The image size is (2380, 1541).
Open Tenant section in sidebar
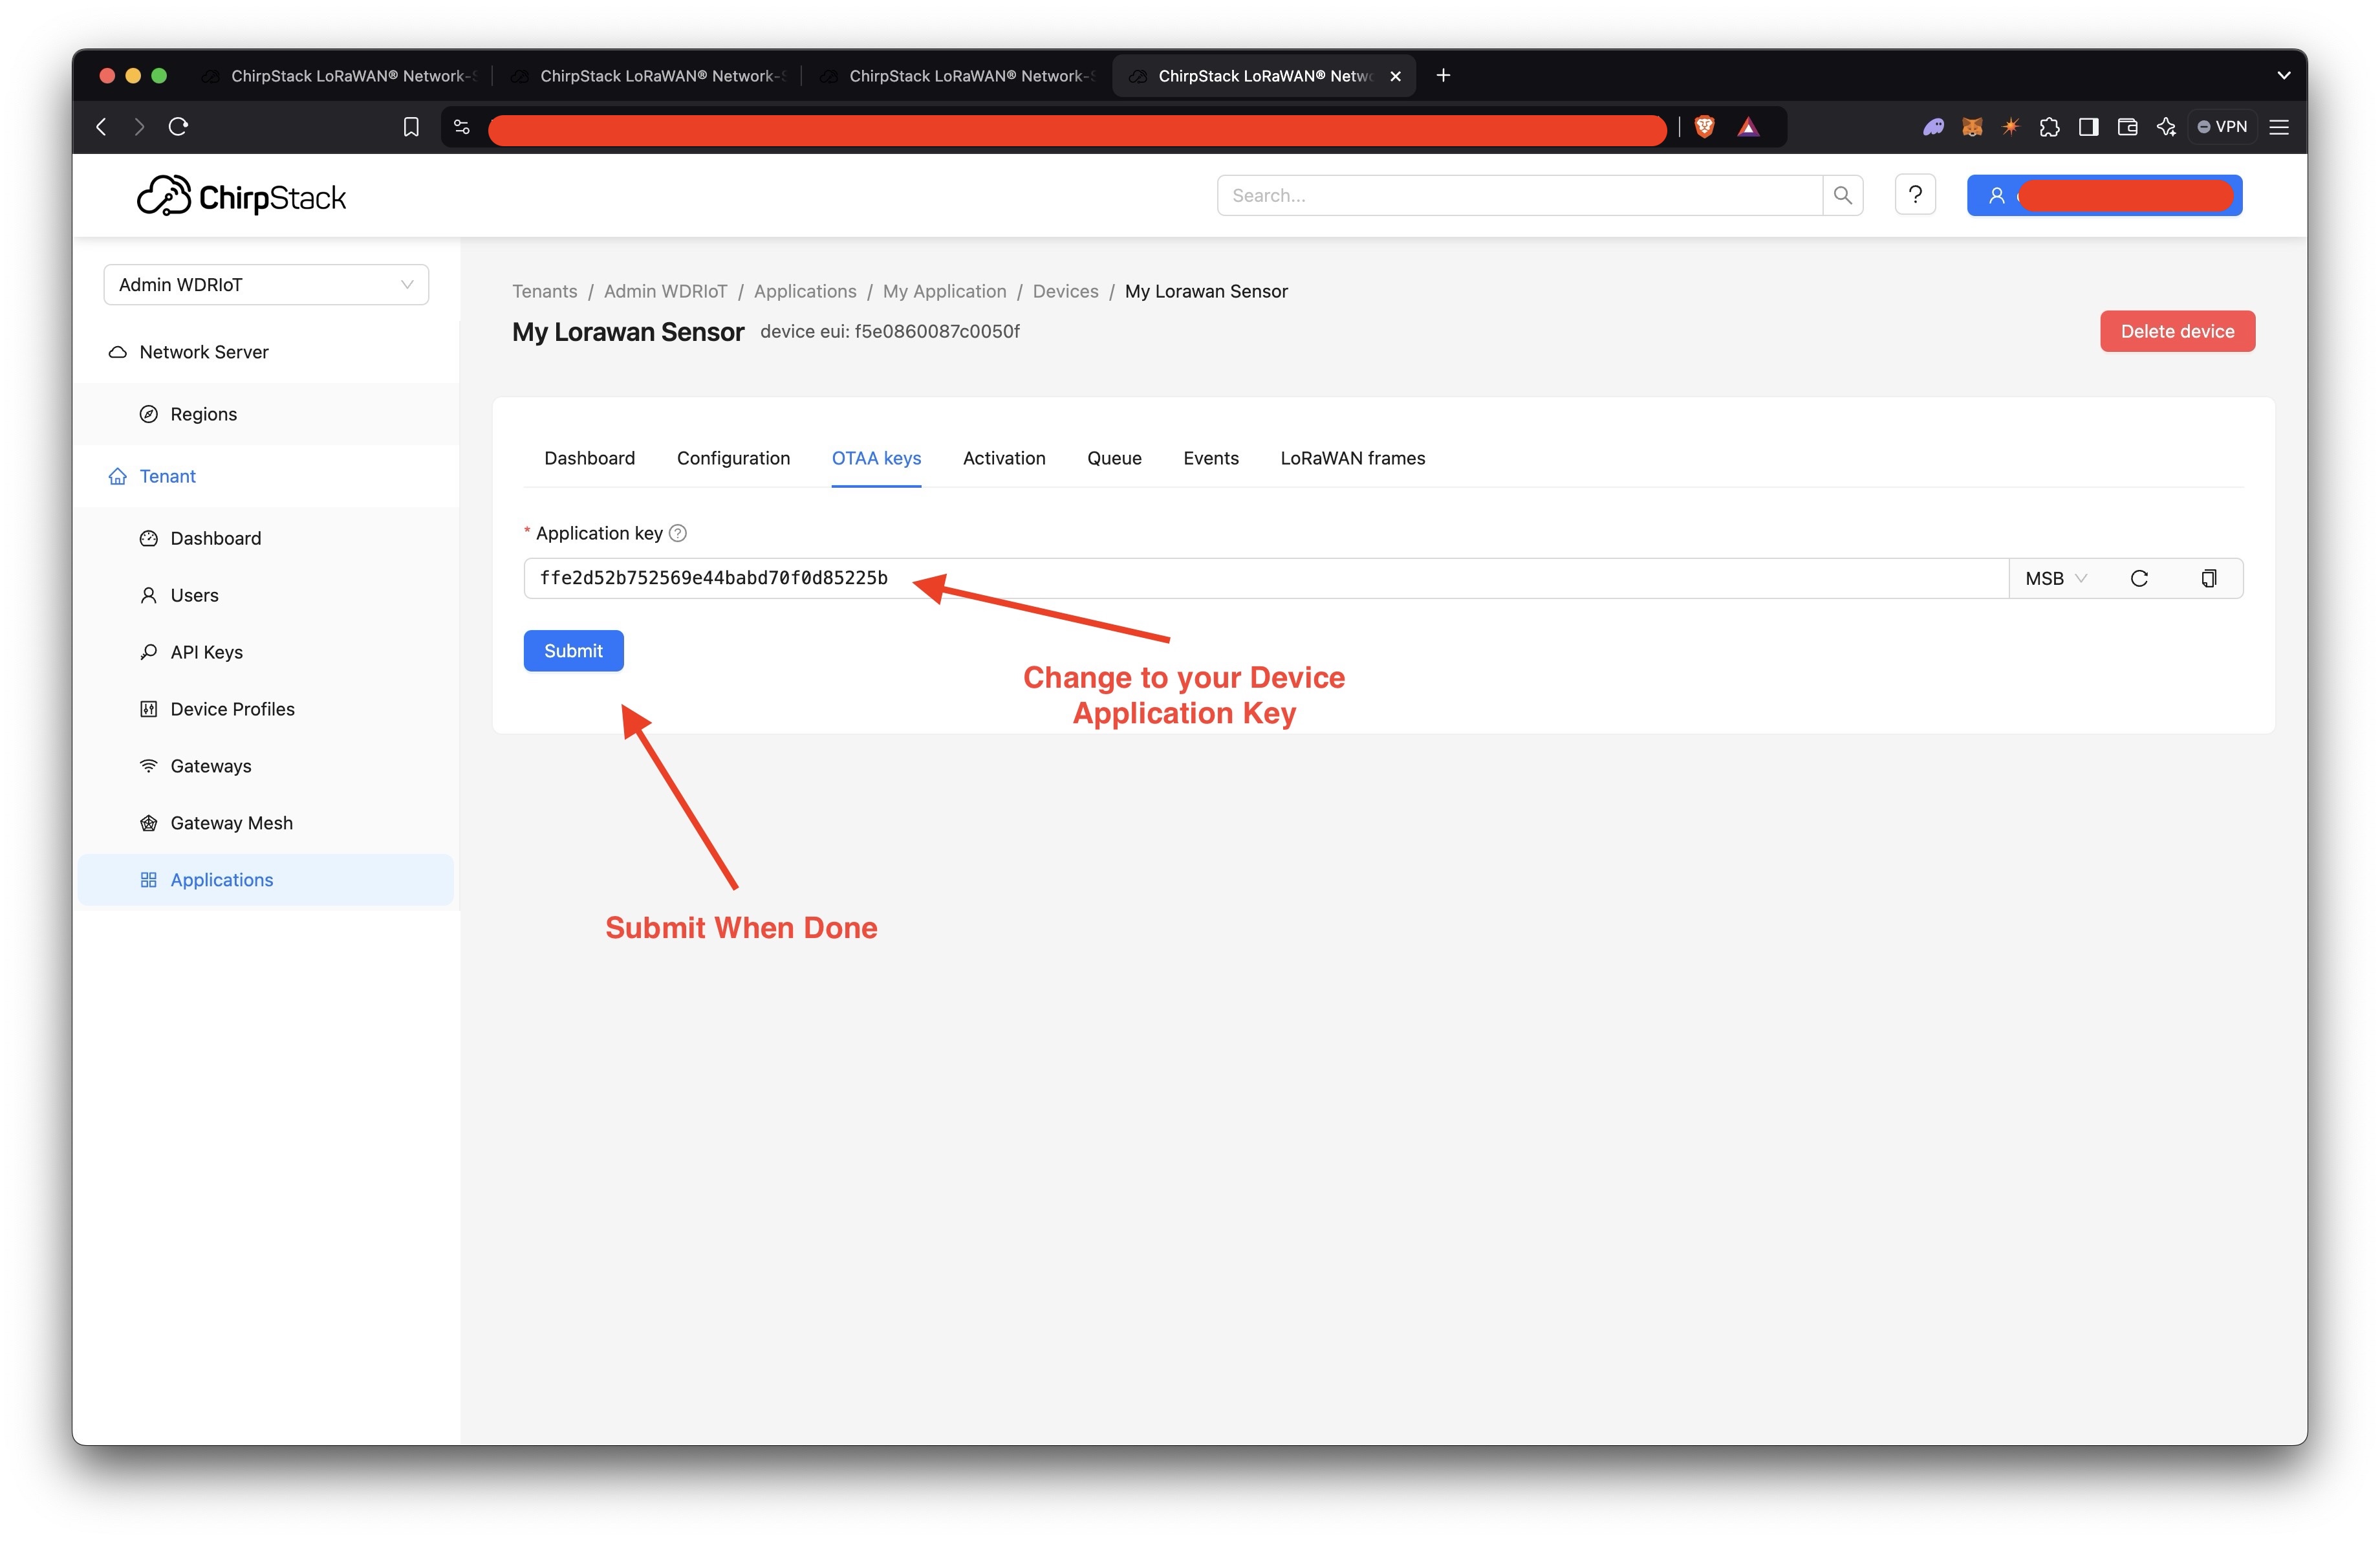[266, 476]
